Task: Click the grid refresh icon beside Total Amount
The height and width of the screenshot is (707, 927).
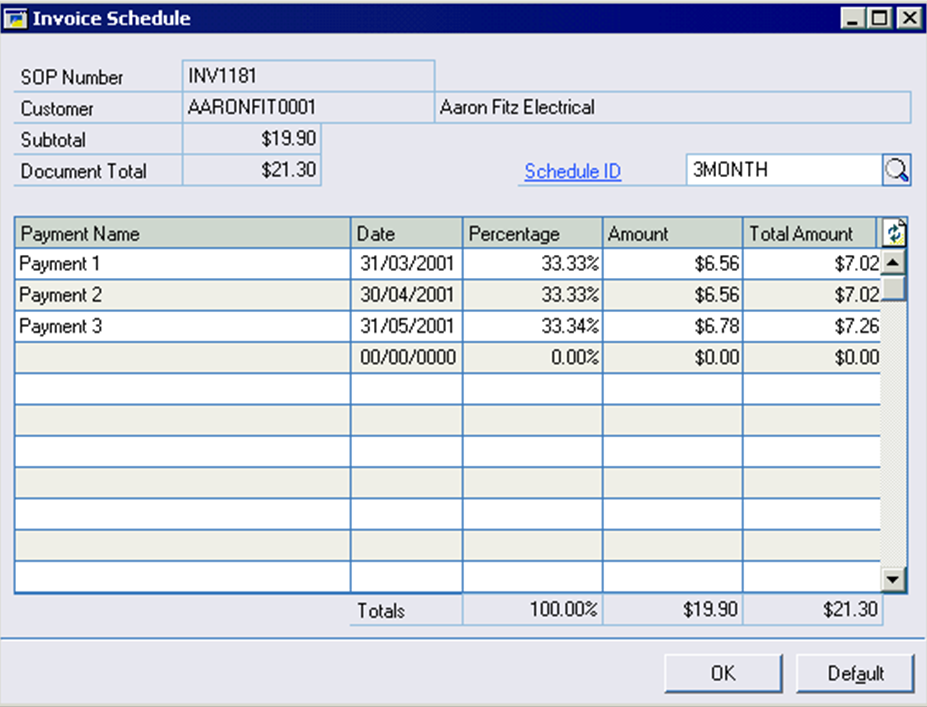Action: pos(894,233)
